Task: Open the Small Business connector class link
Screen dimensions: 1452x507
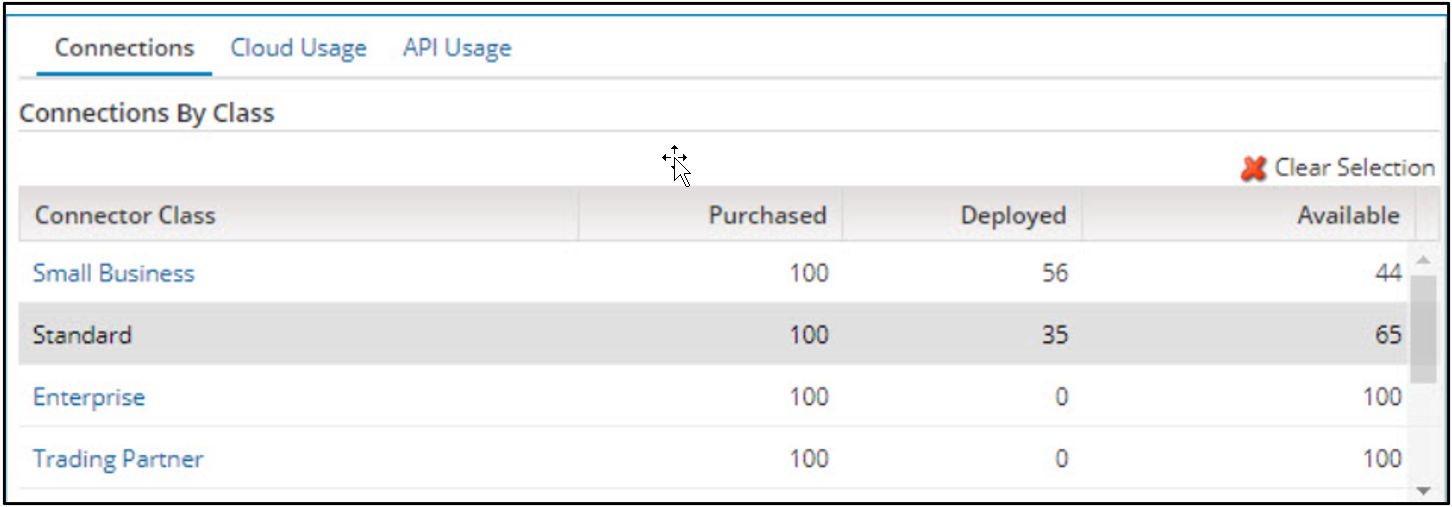Action: 113,273
